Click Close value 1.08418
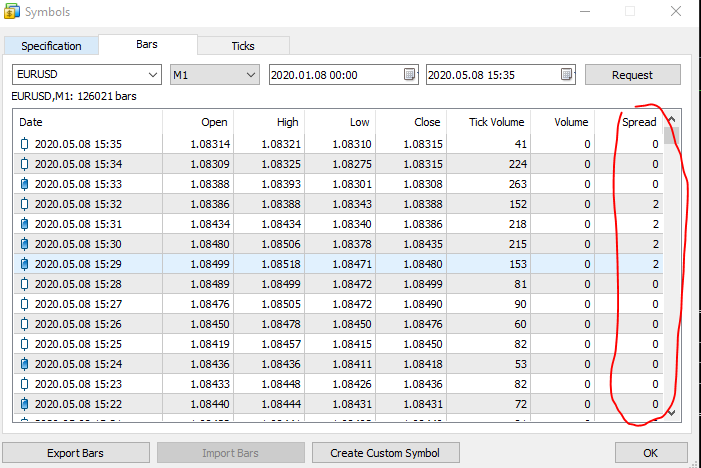This screenshot has width=701, height=468. (x=423, y=364)
